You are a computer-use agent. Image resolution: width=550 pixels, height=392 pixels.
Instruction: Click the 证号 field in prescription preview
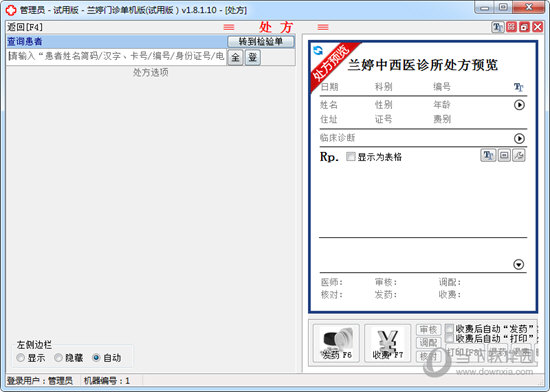coord(383,119)
